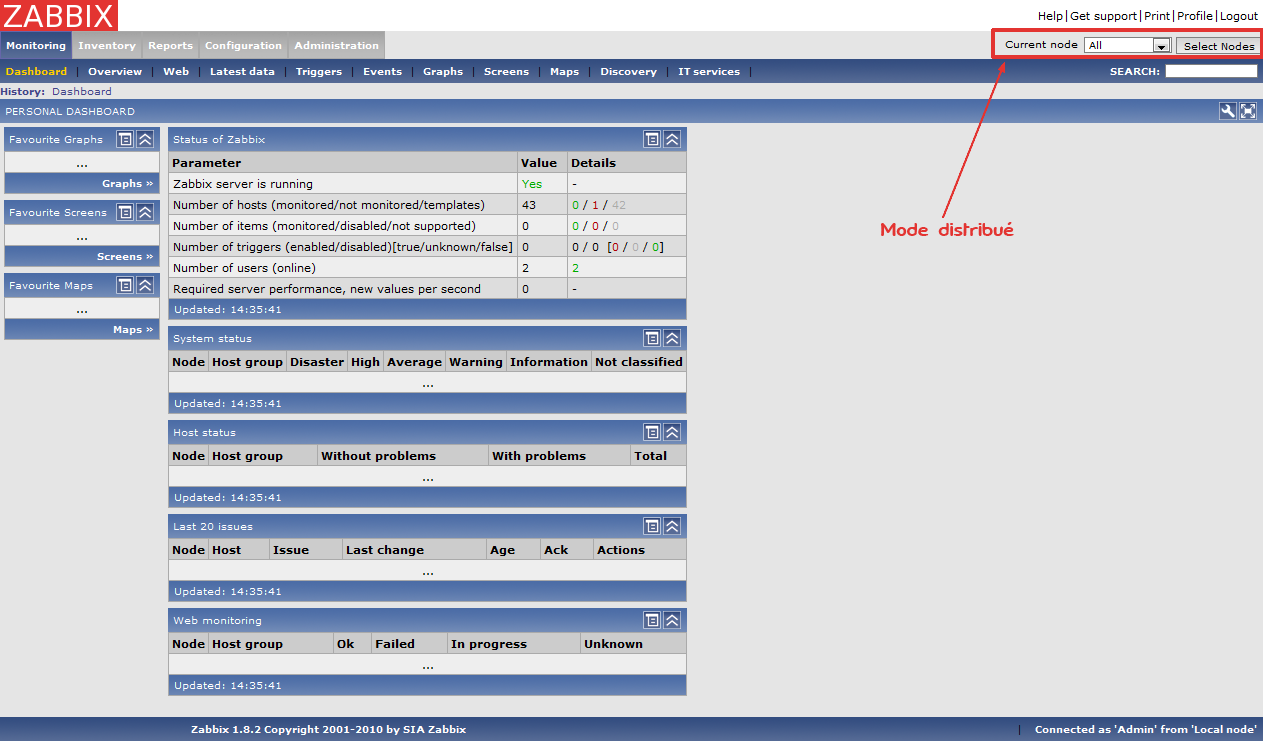Open System status widget menu icon
1263x741 pixels.
(x=652, y=339)
